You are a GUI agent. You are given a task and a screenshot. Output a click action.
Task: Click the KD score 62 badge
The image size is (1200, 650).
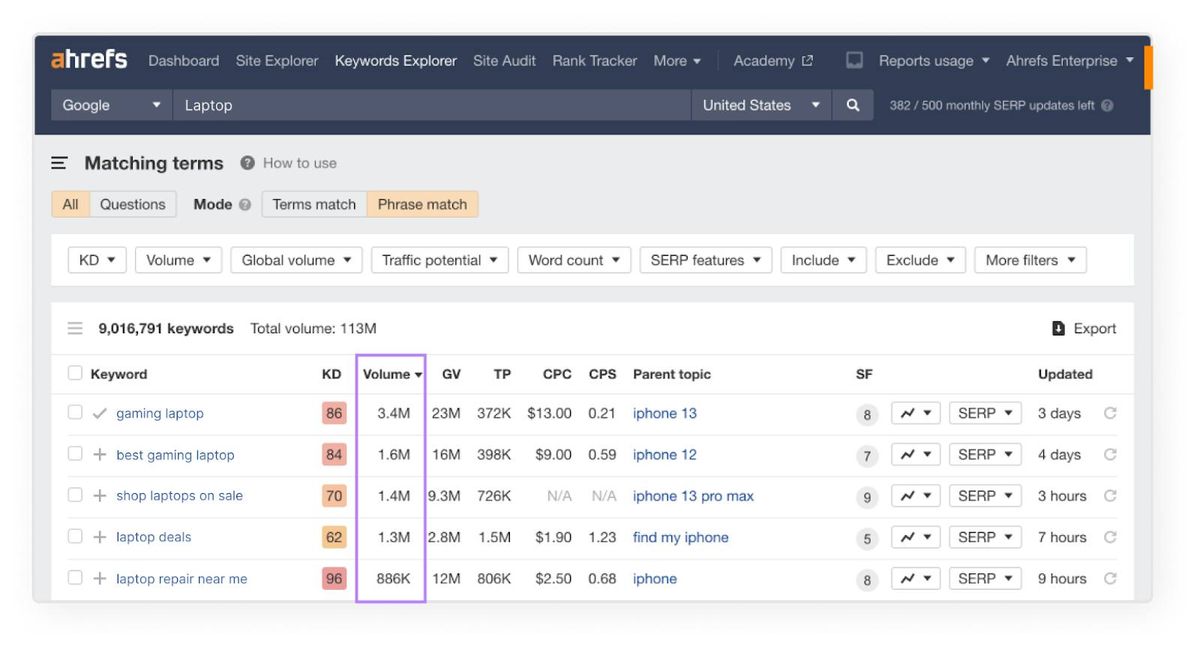click(x=334, y=537)
